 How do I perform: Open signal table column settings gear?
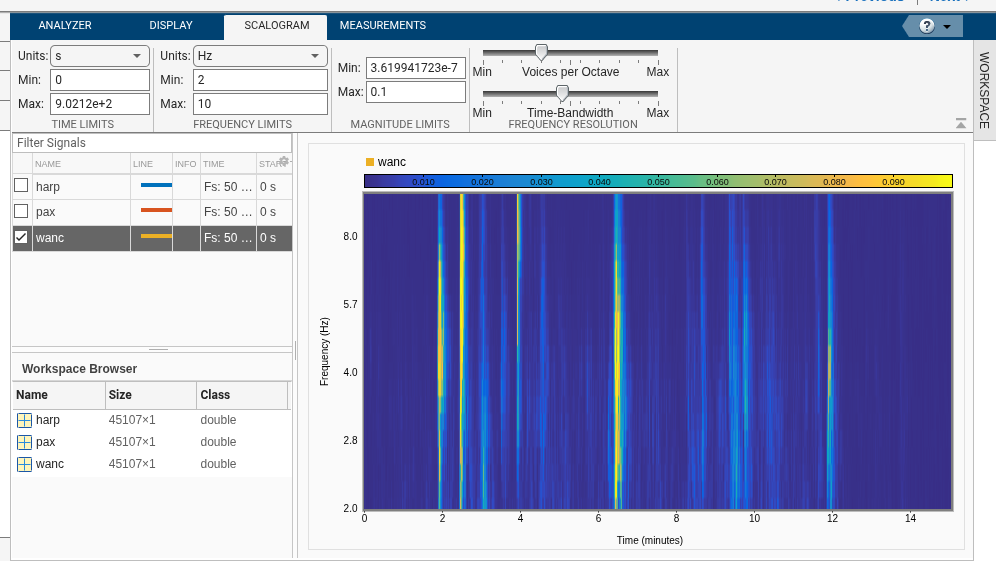tap(284, 161)
